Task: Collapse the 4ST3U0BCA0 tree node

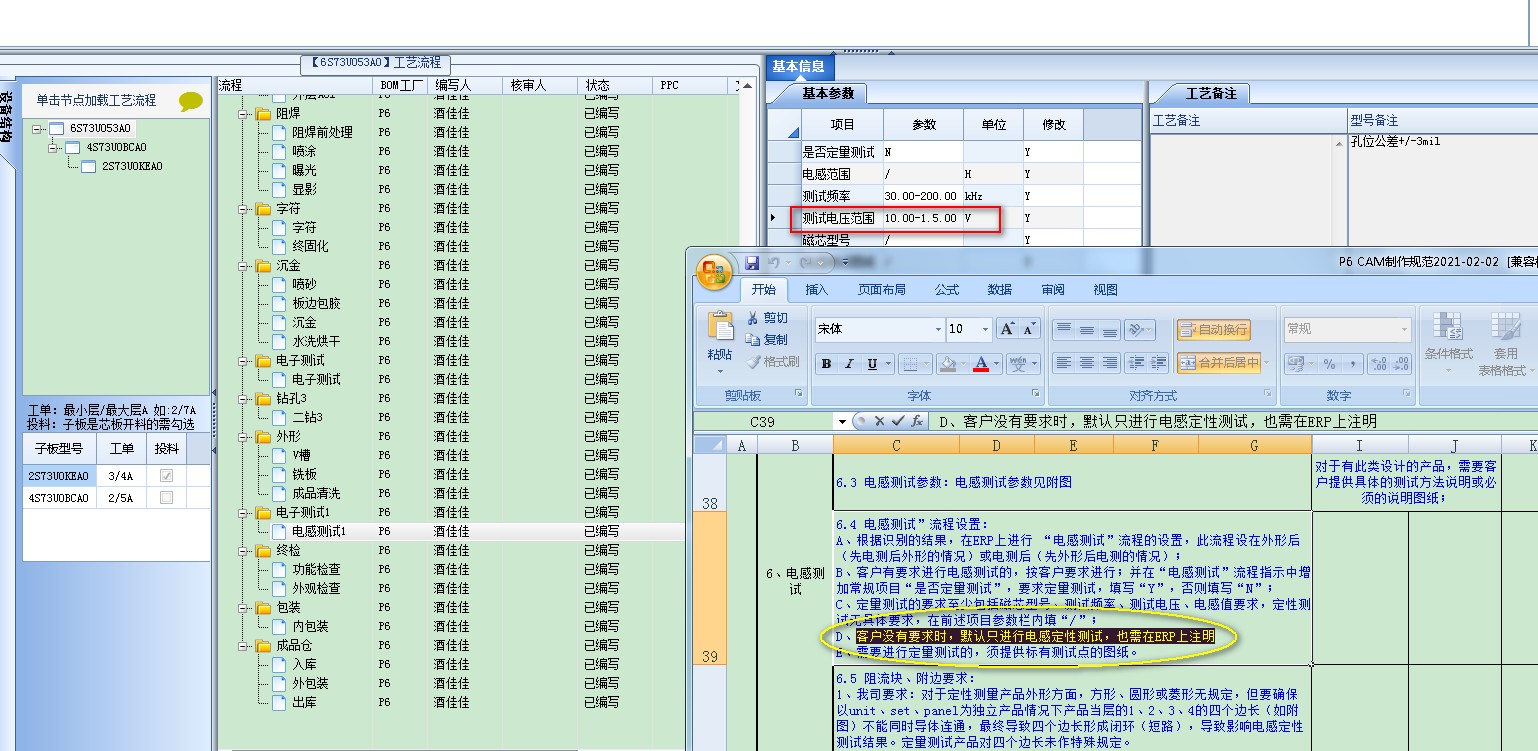Action: coord(54,148)
